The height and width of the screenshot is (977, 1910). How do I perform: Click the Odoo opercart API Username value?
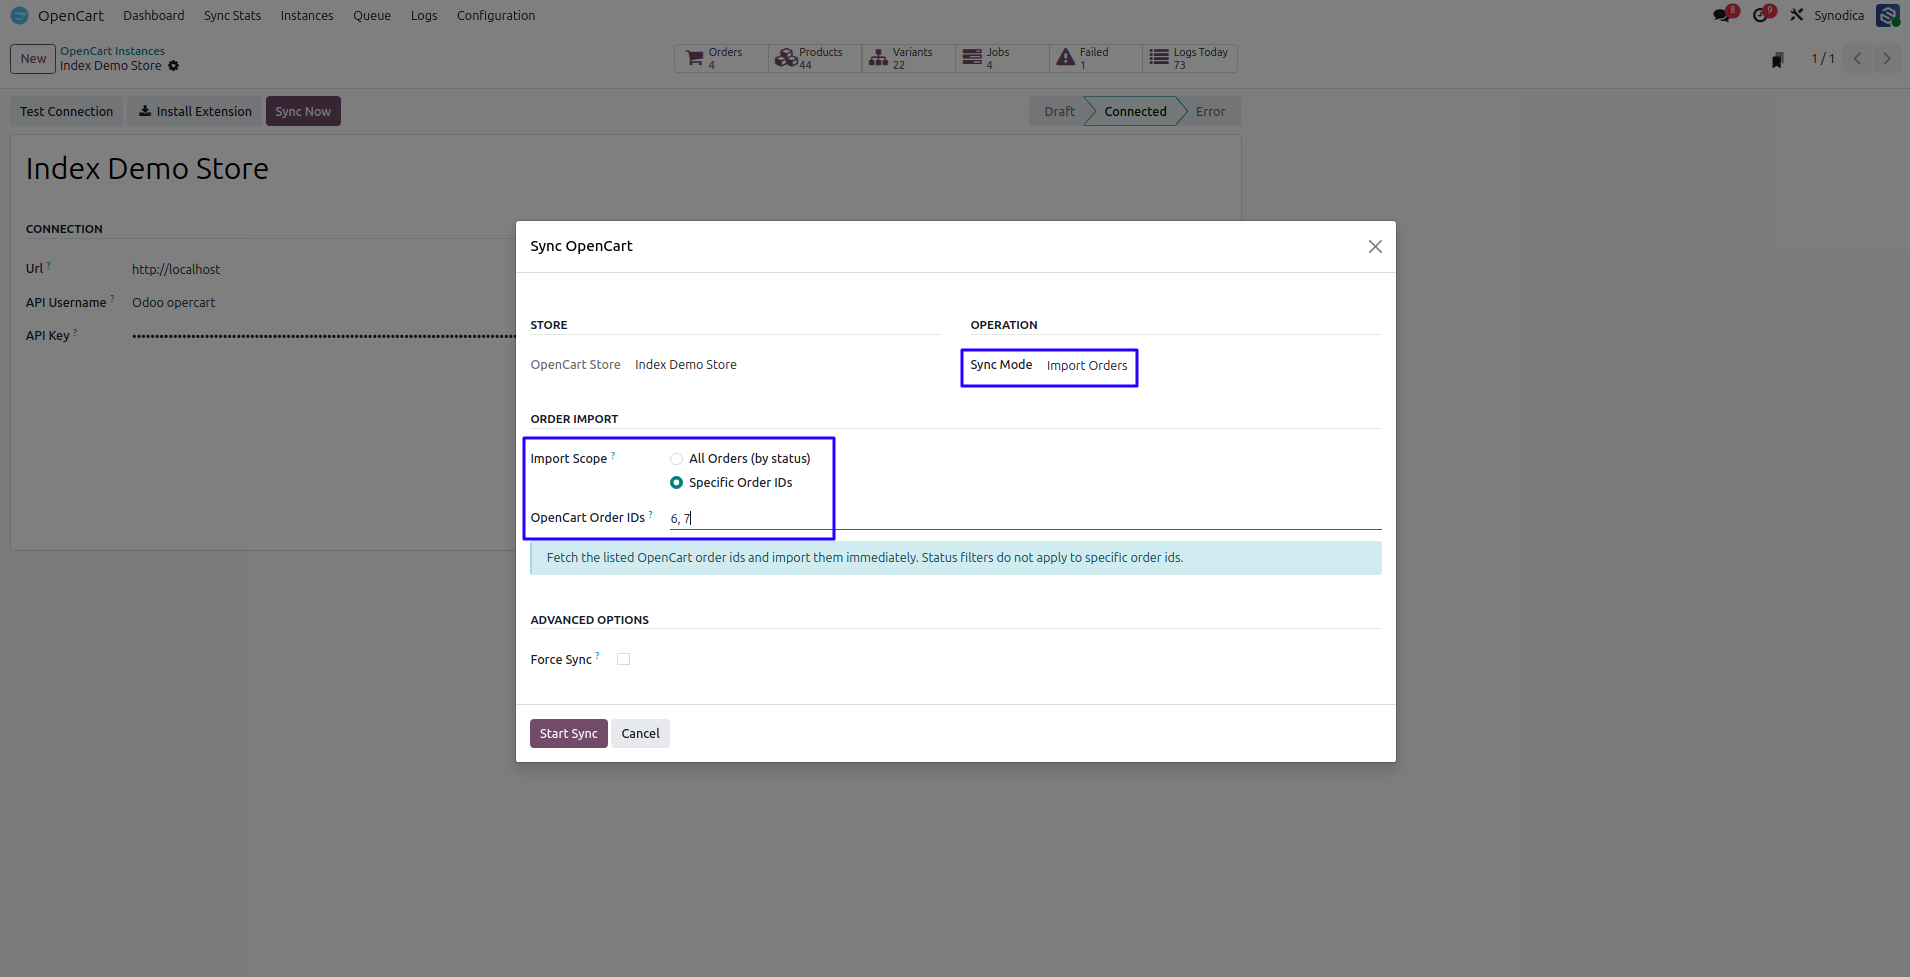(173, 303)
